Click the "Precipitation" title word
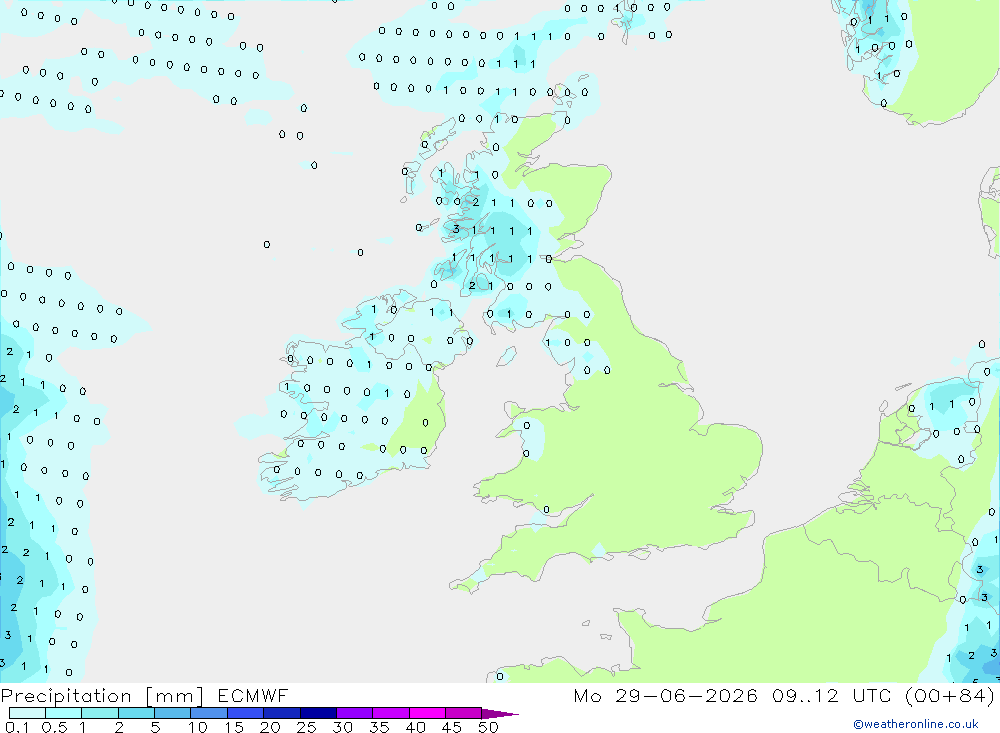Image resolution: width=1000 pixels, height=733 pixels. point(66,696)
